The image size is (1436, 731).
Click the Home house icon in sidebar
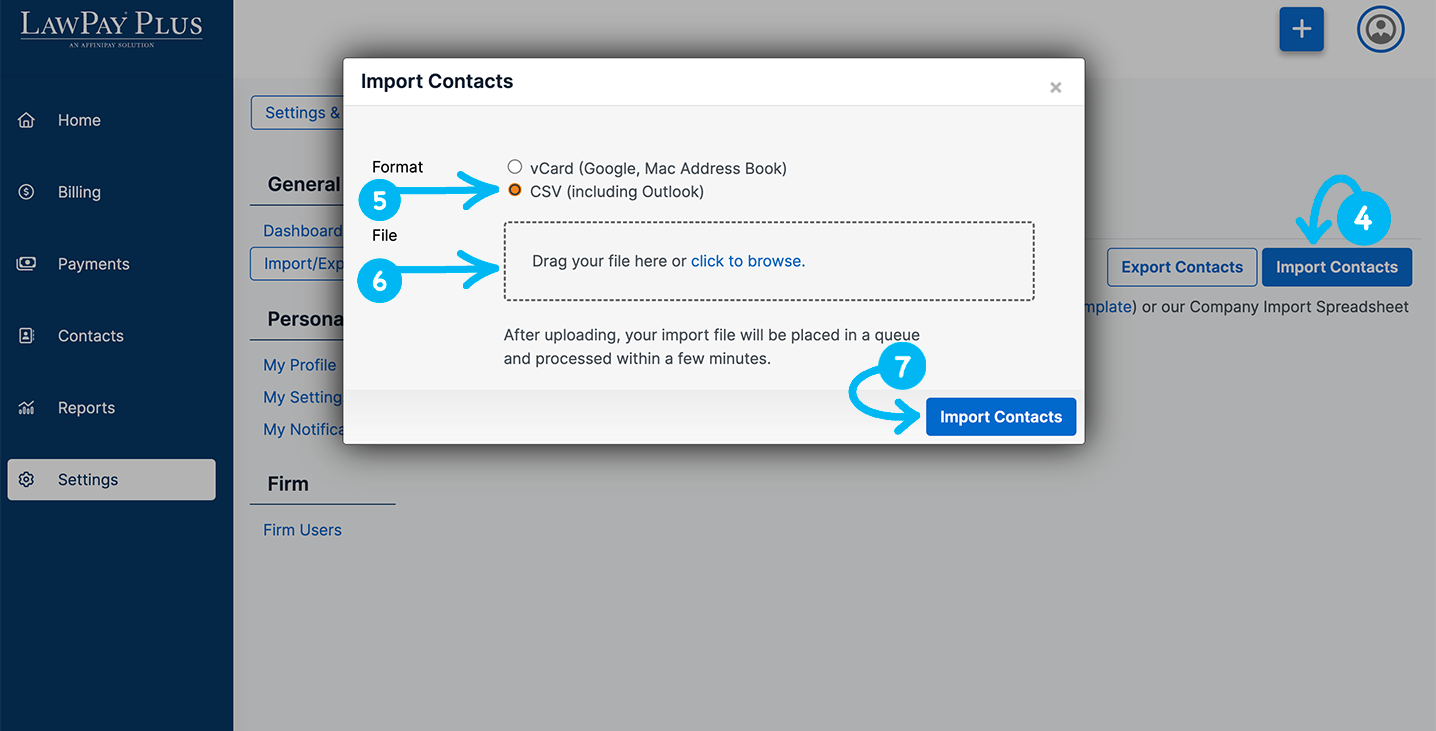coord(27,120)
